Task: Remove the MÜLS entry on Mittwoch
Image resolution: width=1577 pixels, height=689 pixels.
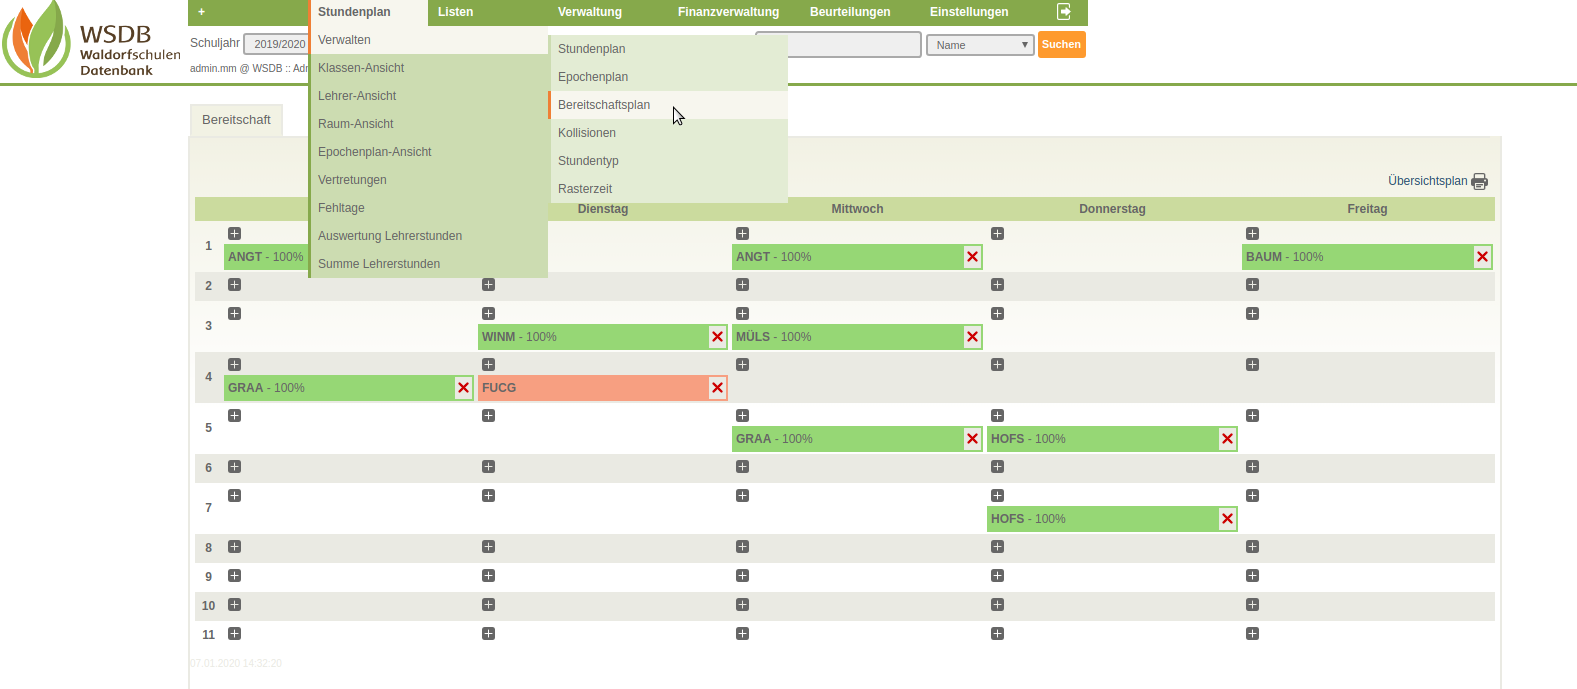Action: point(972,337)
